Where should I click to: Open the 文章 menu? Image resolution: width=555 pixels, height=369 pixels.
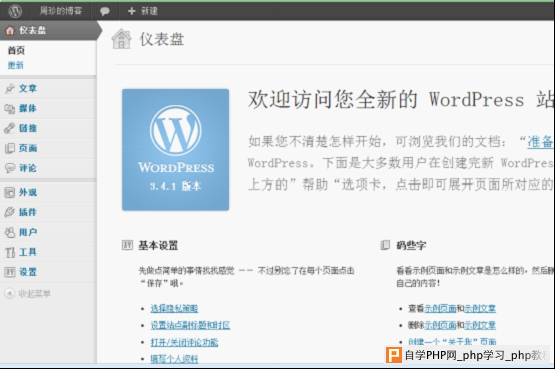click(x=28, y=88)
